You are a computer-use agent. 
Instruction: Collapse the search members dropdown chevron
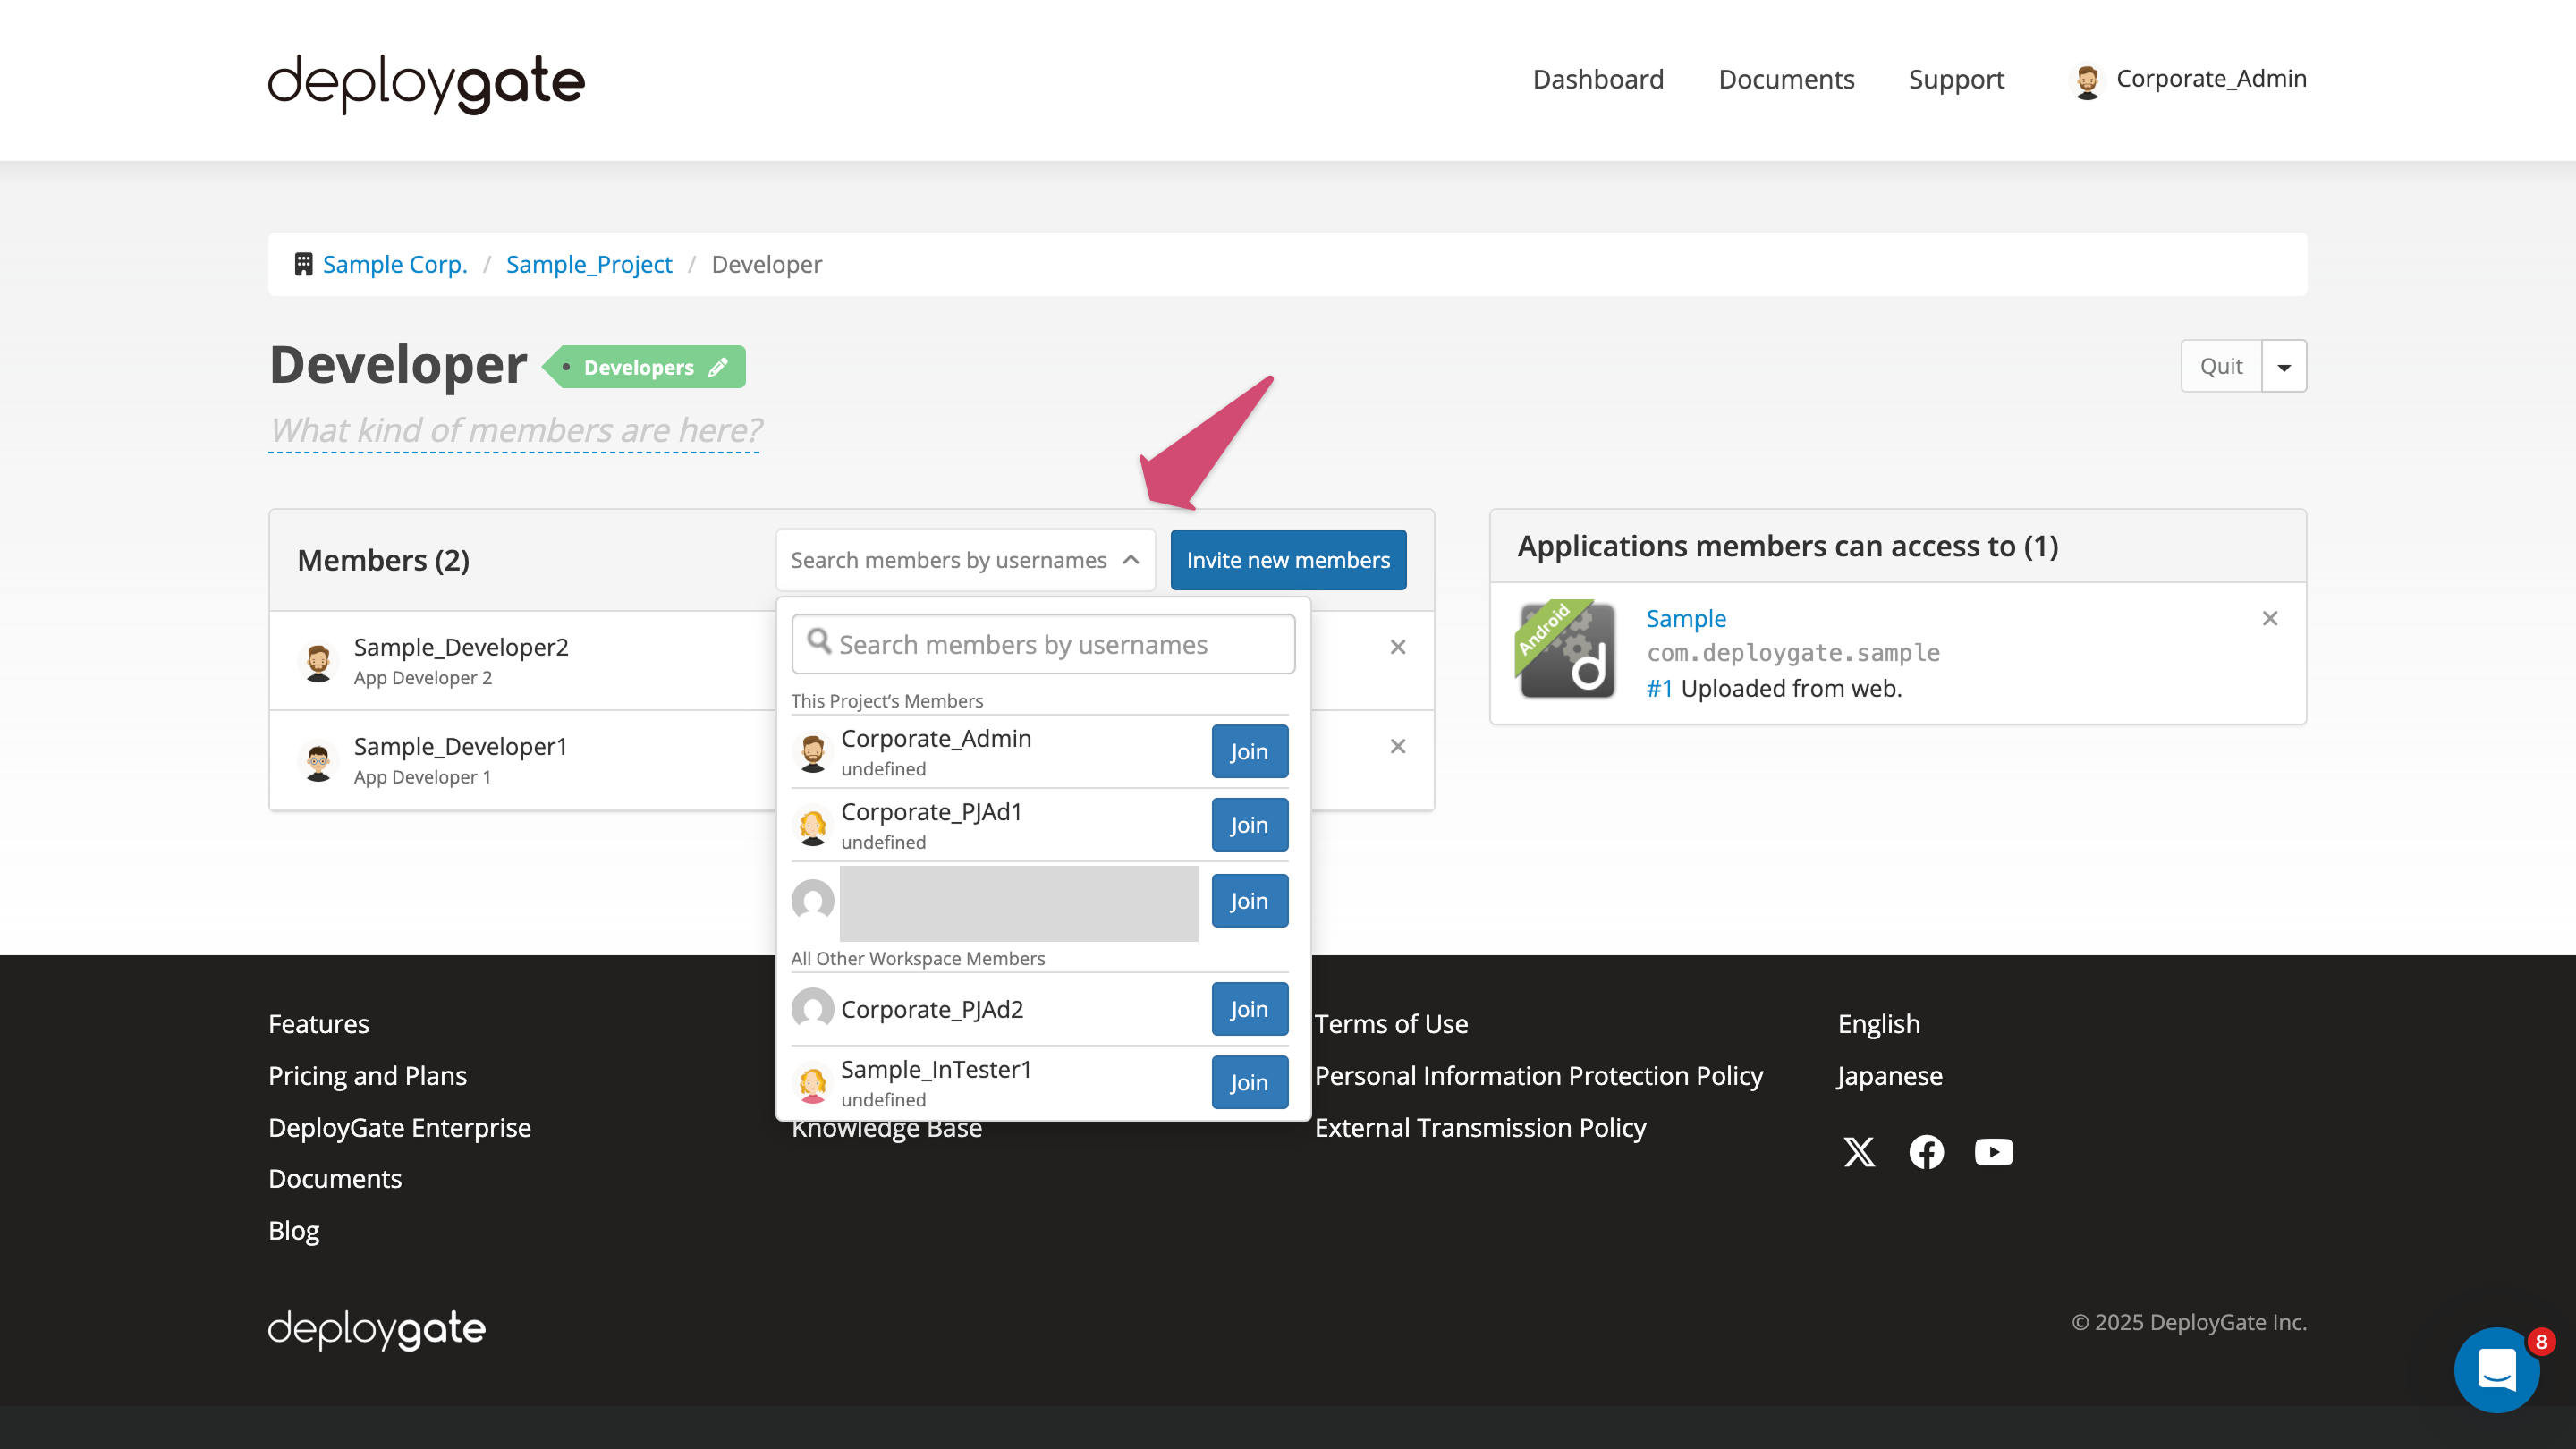coord(1131,559)
